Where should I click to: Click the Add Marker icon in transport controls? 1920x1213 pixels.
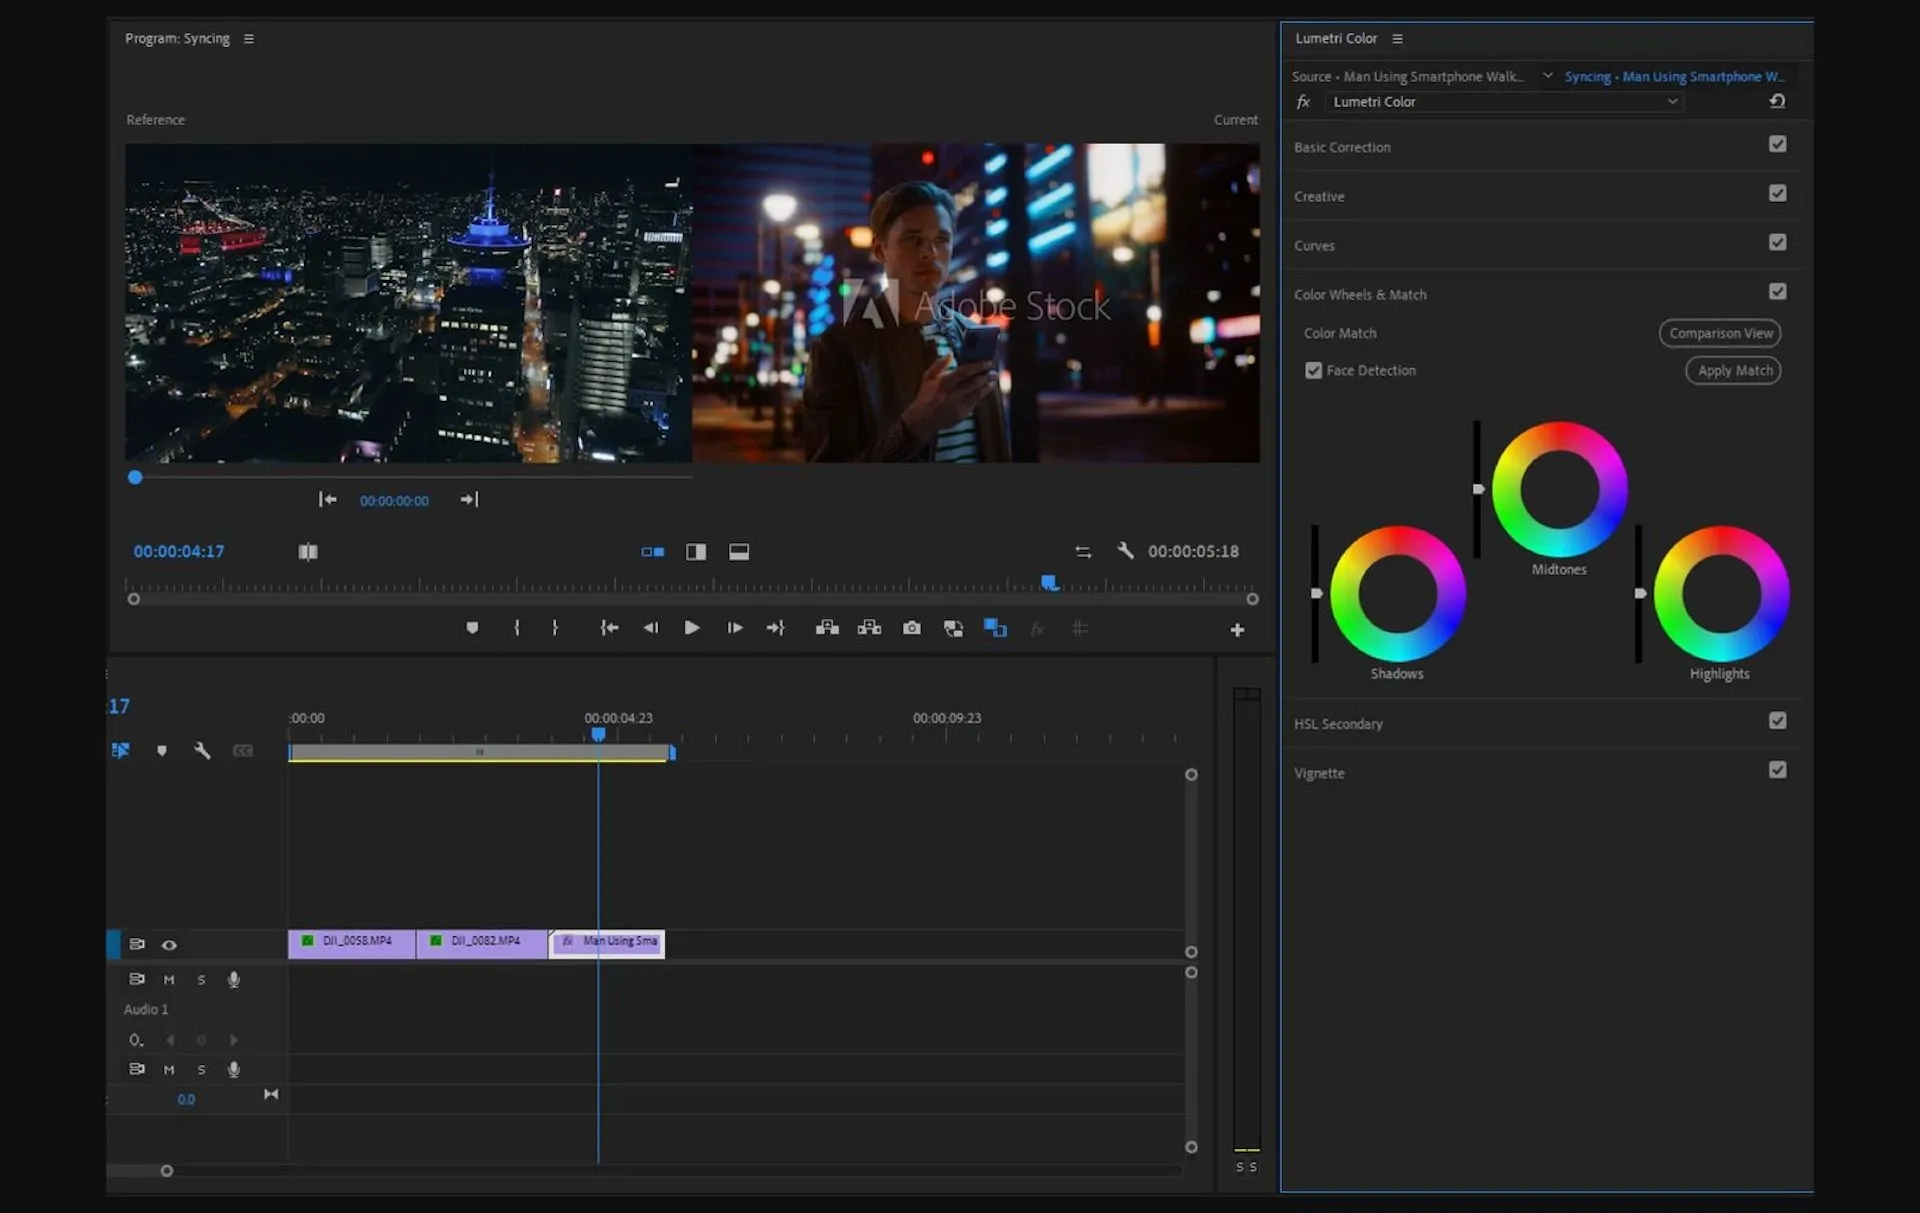472,628
